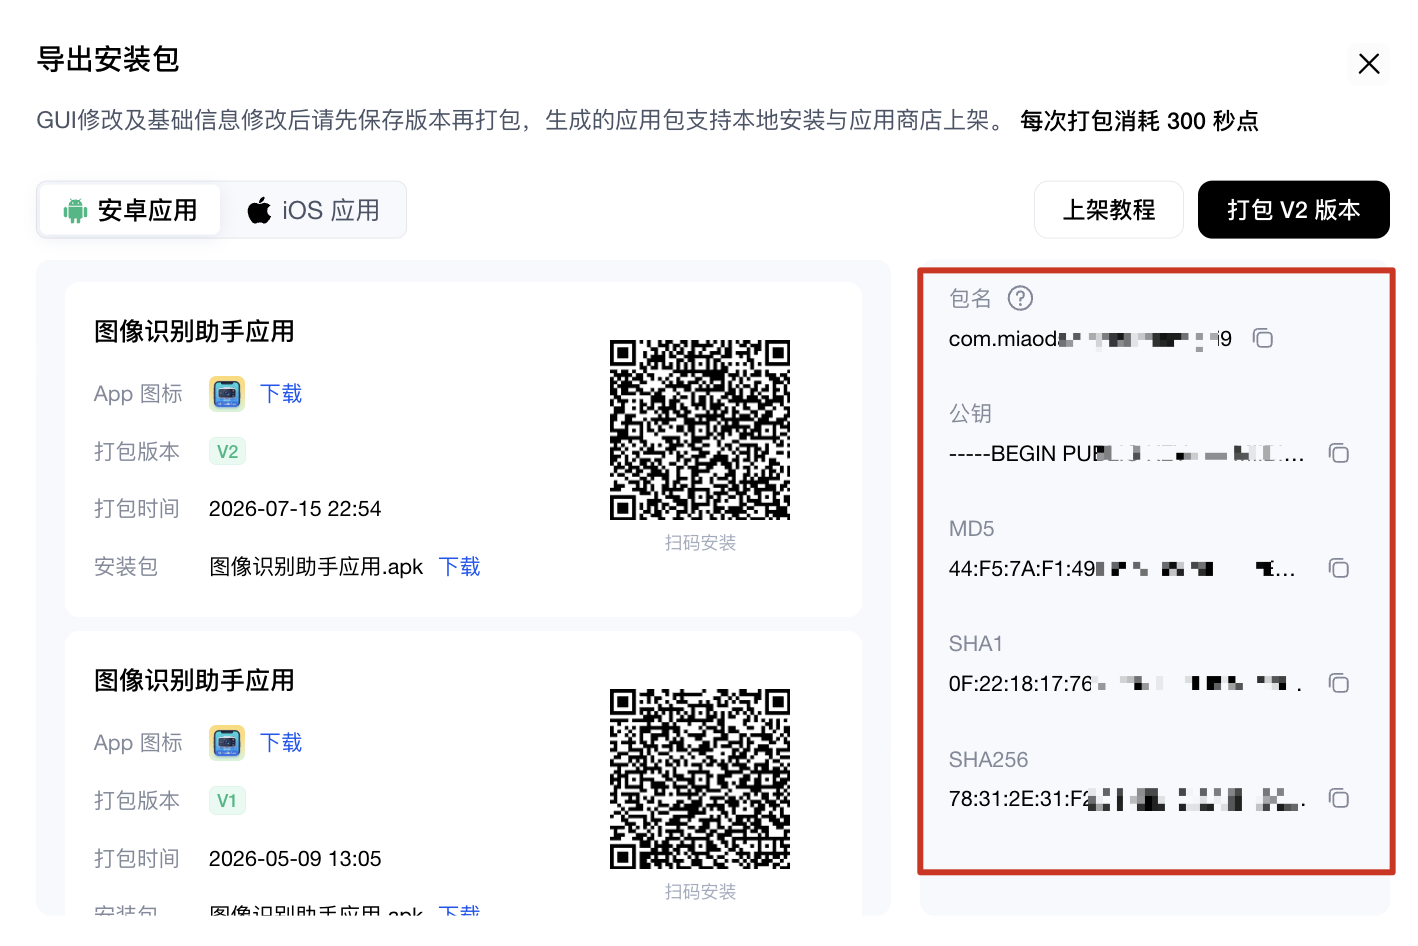
Task: Click the V2 build's App icon image
Action: point(227,394)
